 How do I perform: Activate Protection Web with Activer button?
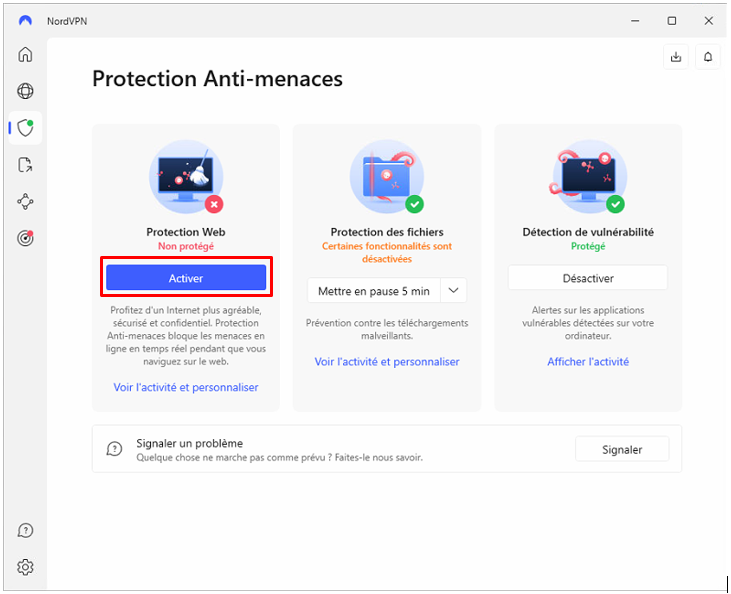[186, 278]
